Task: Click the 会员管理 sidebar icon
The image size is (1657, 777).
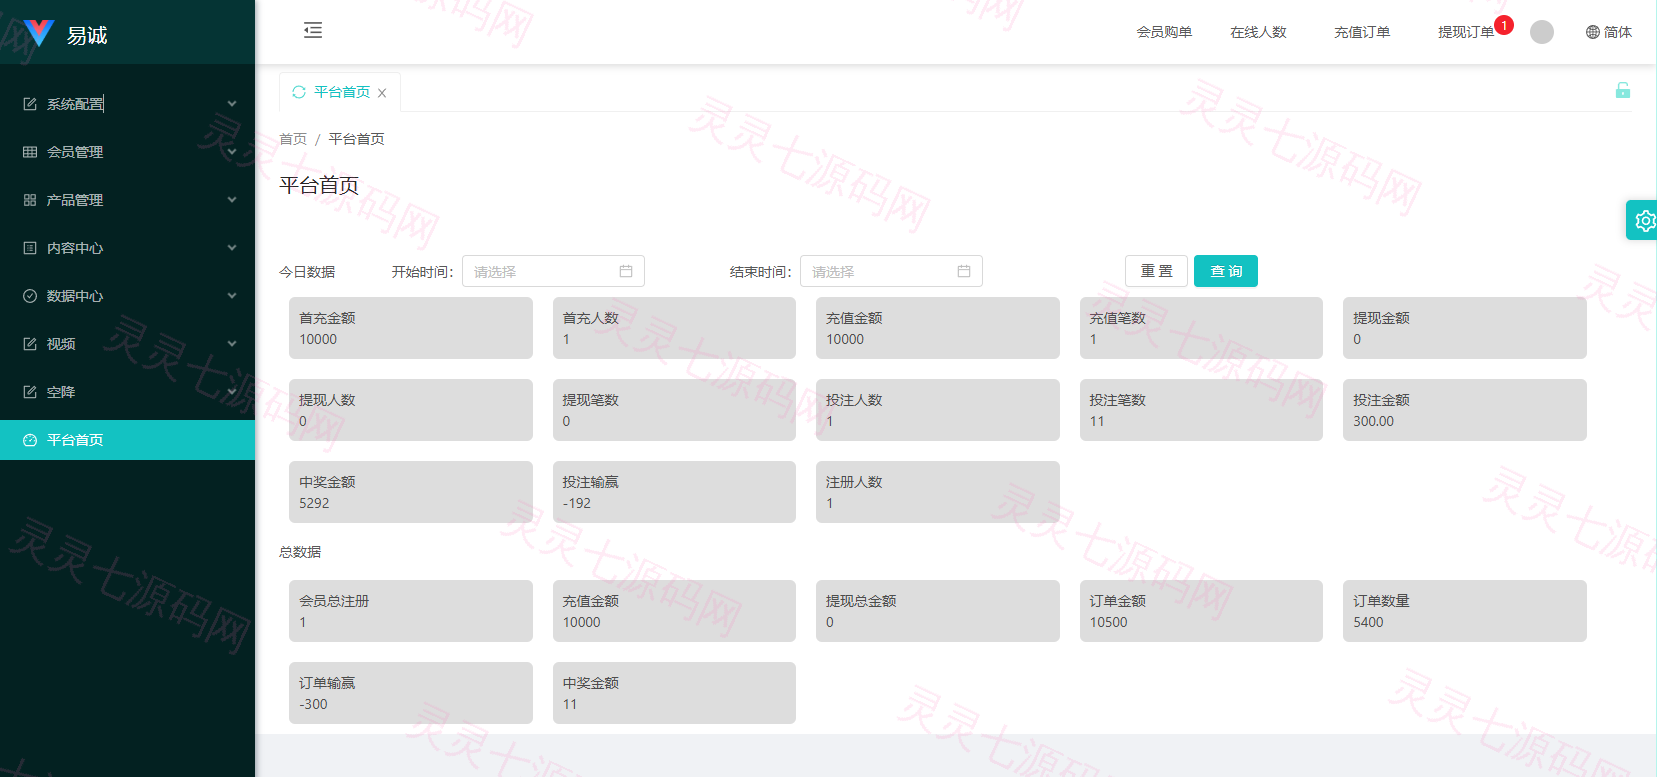Action: (x=30, y=152)
